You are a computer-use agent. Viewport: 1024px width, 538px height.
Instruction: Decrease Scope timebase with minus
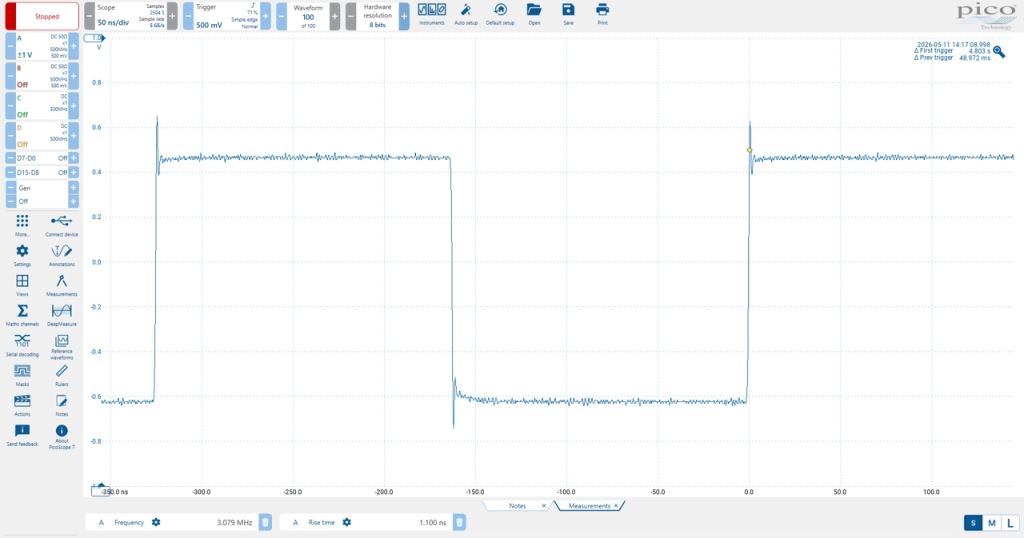point(89,16)
